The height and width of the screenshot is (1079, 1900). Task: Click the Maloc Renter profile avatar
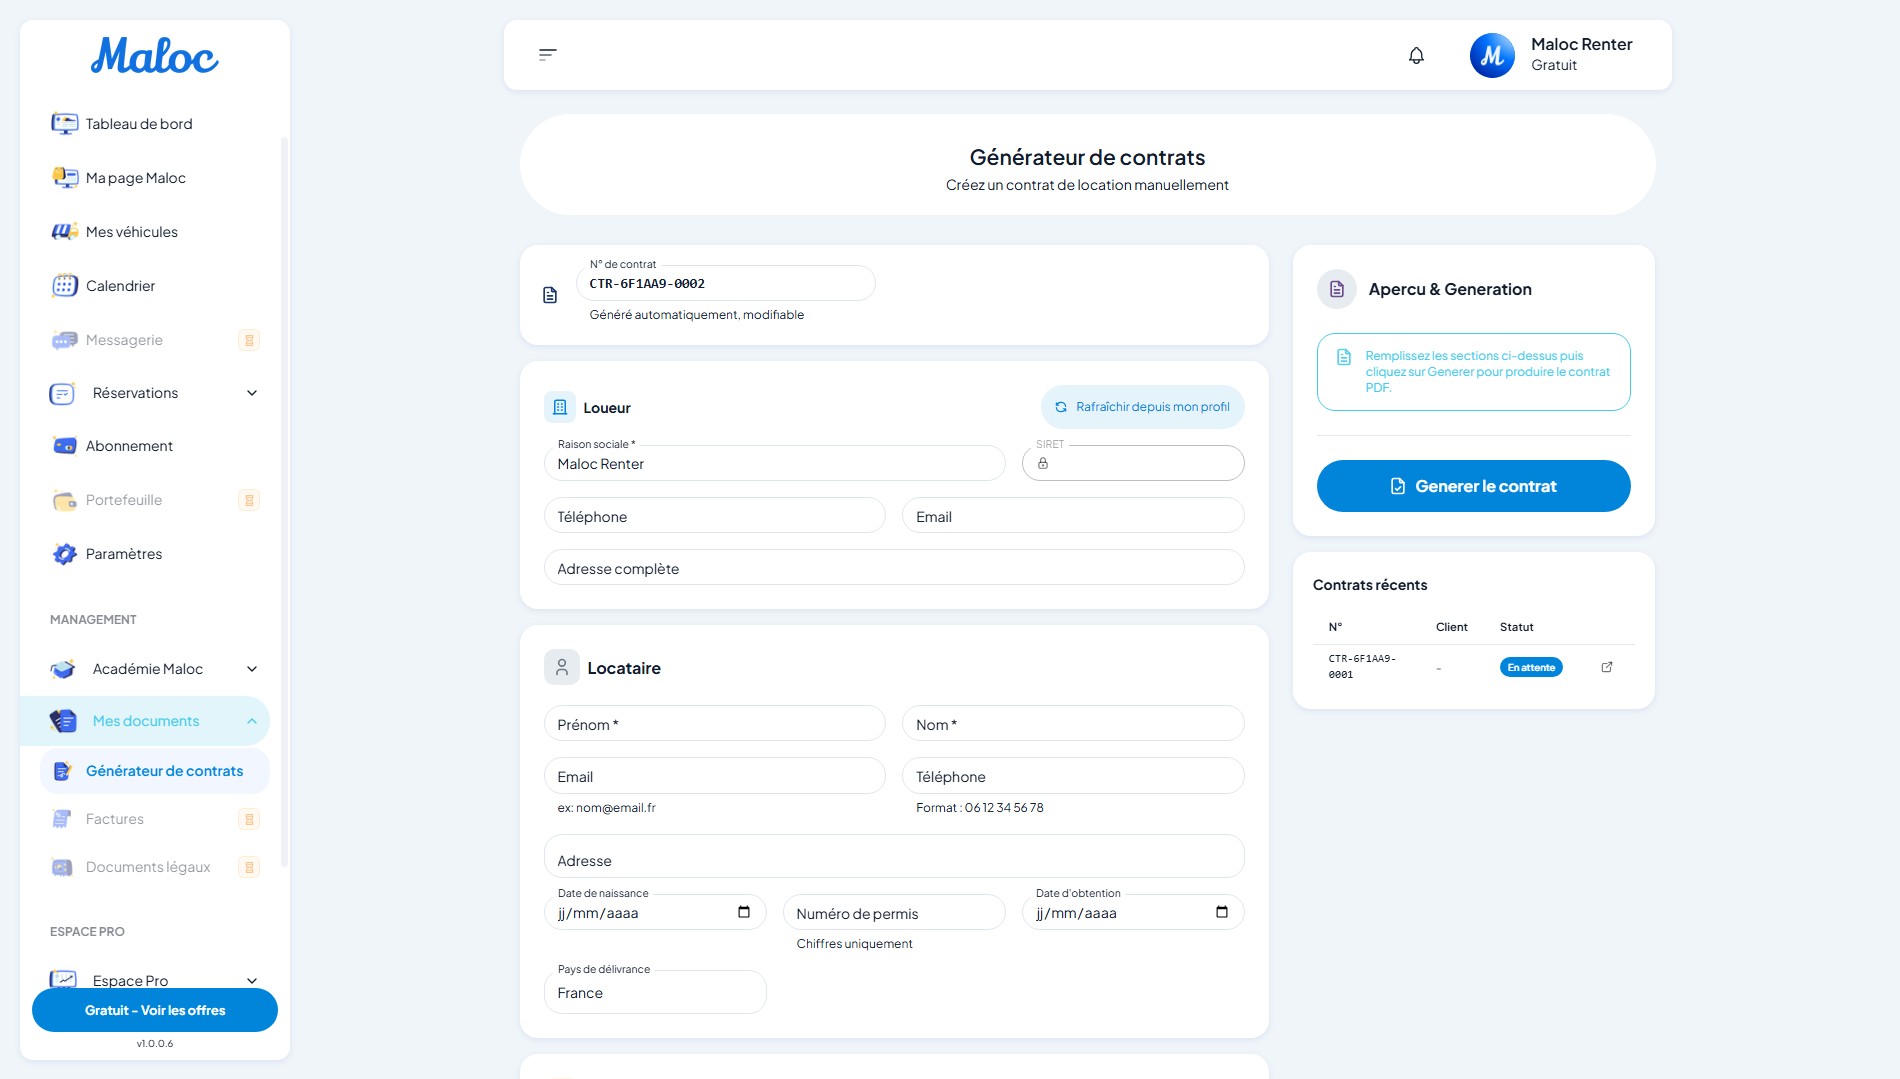coord(1492,55)
